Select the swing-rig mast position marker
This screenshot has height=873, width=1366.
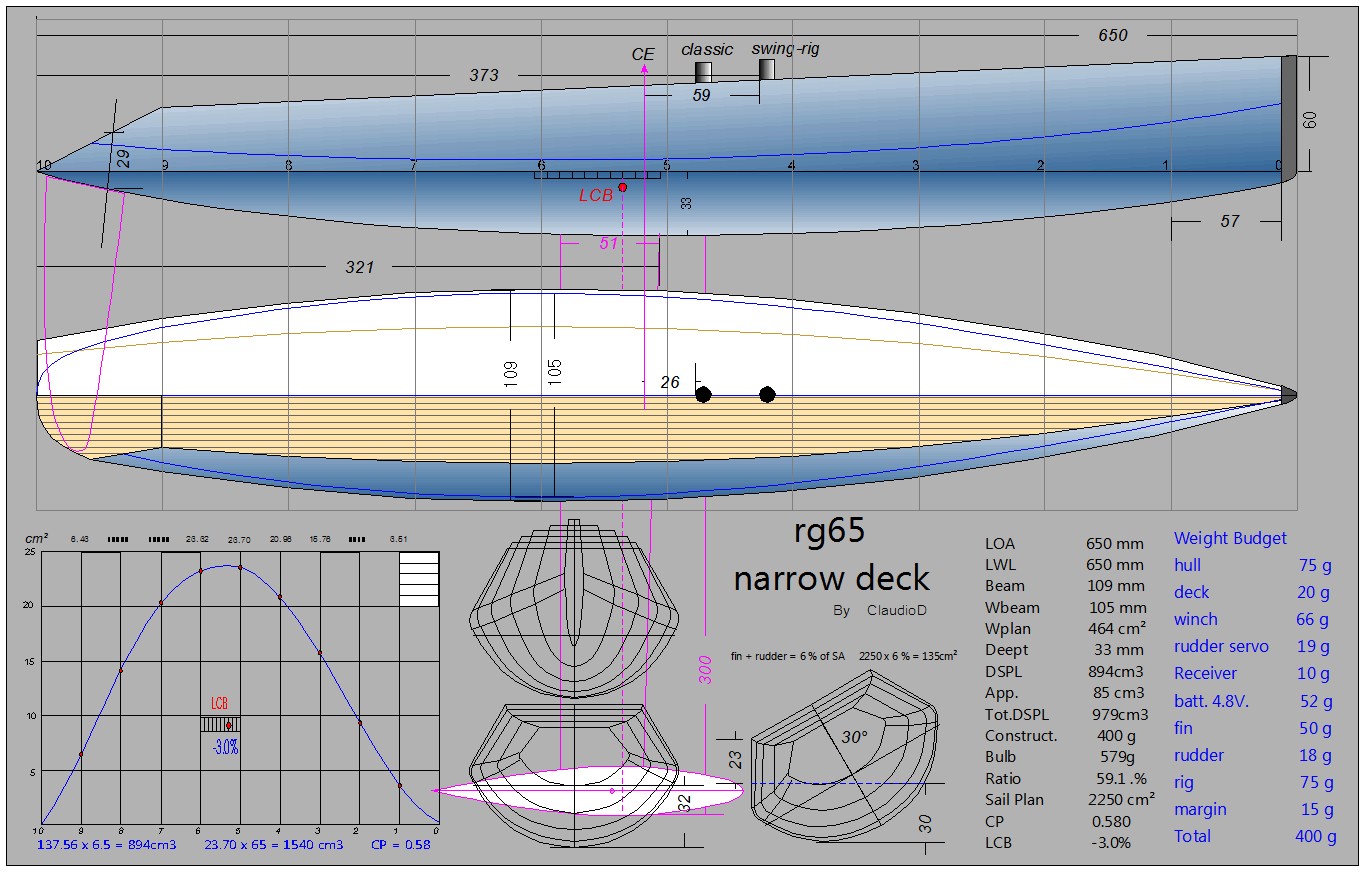(767, 69)
